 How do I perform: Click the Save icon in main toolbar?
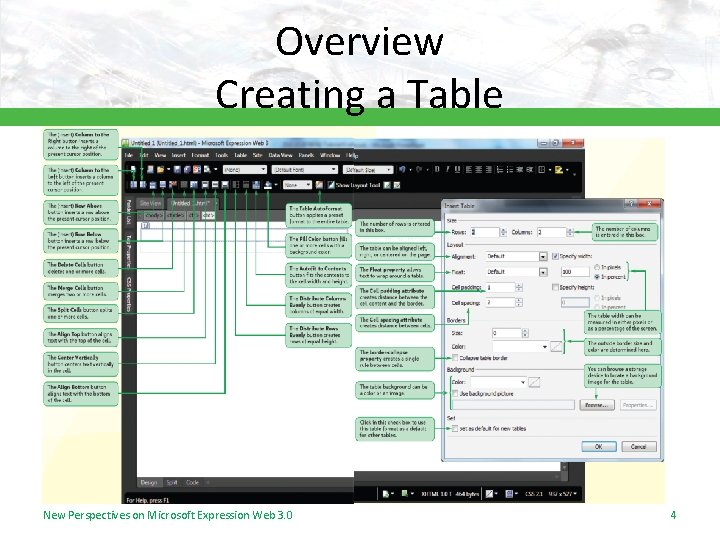coord(177,169)
